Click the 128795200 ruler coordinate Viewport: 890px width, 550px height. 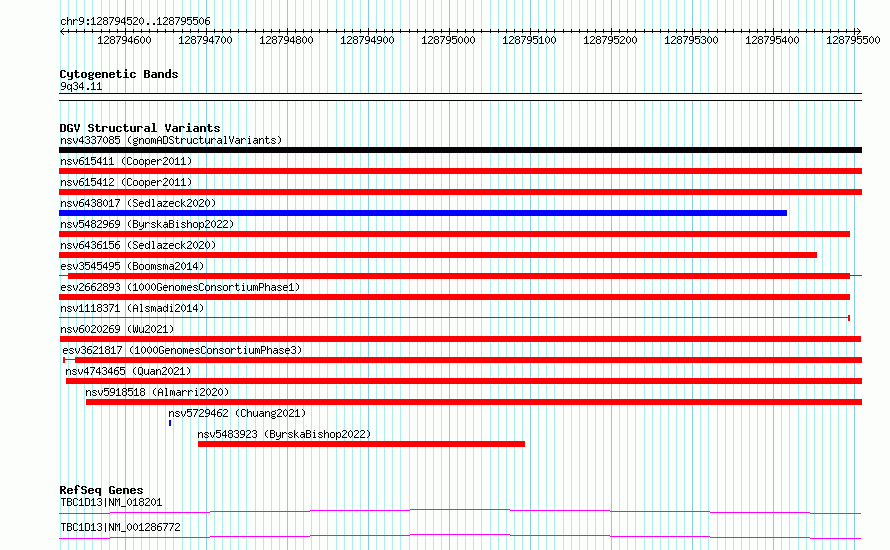pos(610,40)
